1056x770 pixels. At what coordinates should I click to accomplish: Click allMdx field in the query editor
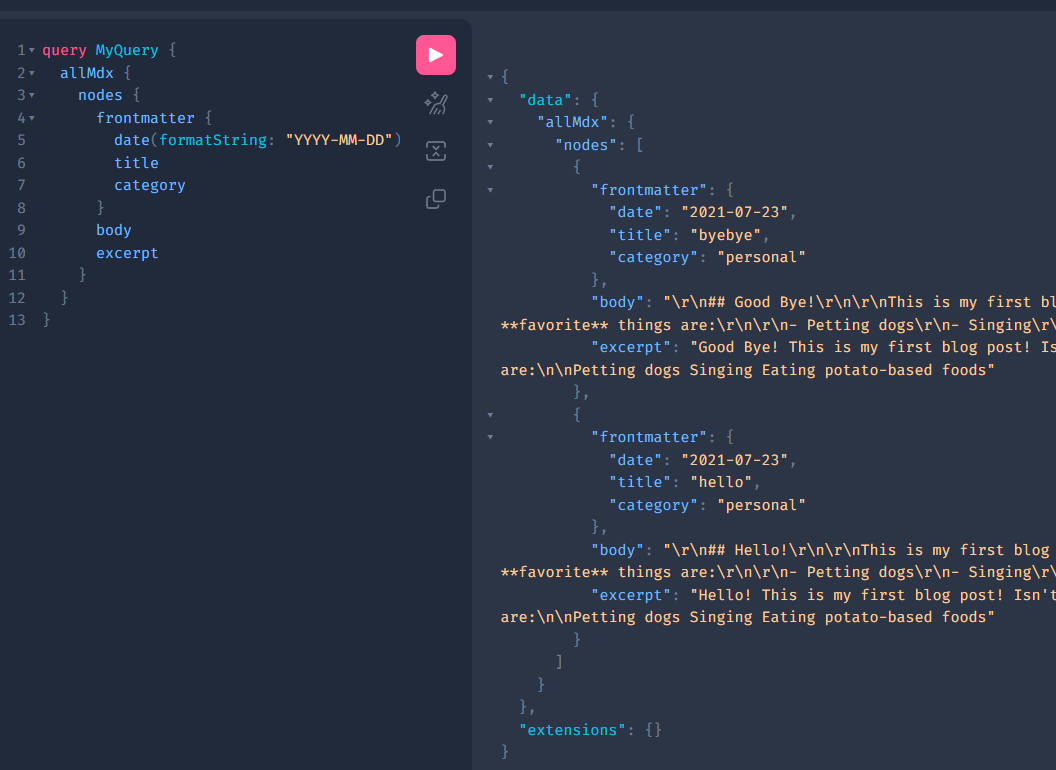(87, 73)
